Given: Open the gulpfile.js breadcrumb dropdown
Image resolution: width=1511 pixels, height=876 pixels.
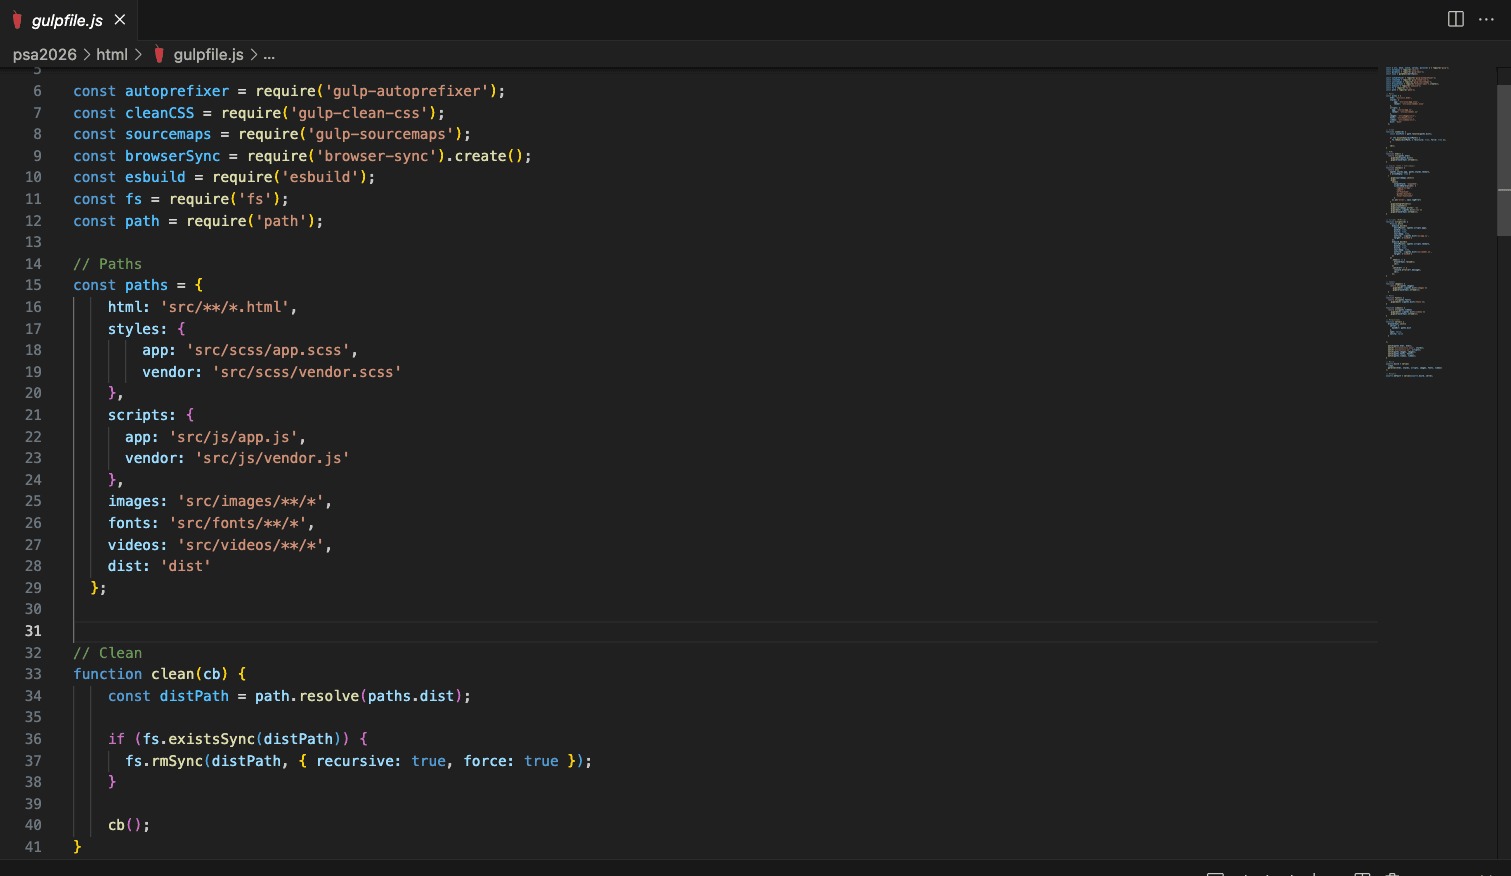Looking at the screenshot, I should click(x=208, y=54).
